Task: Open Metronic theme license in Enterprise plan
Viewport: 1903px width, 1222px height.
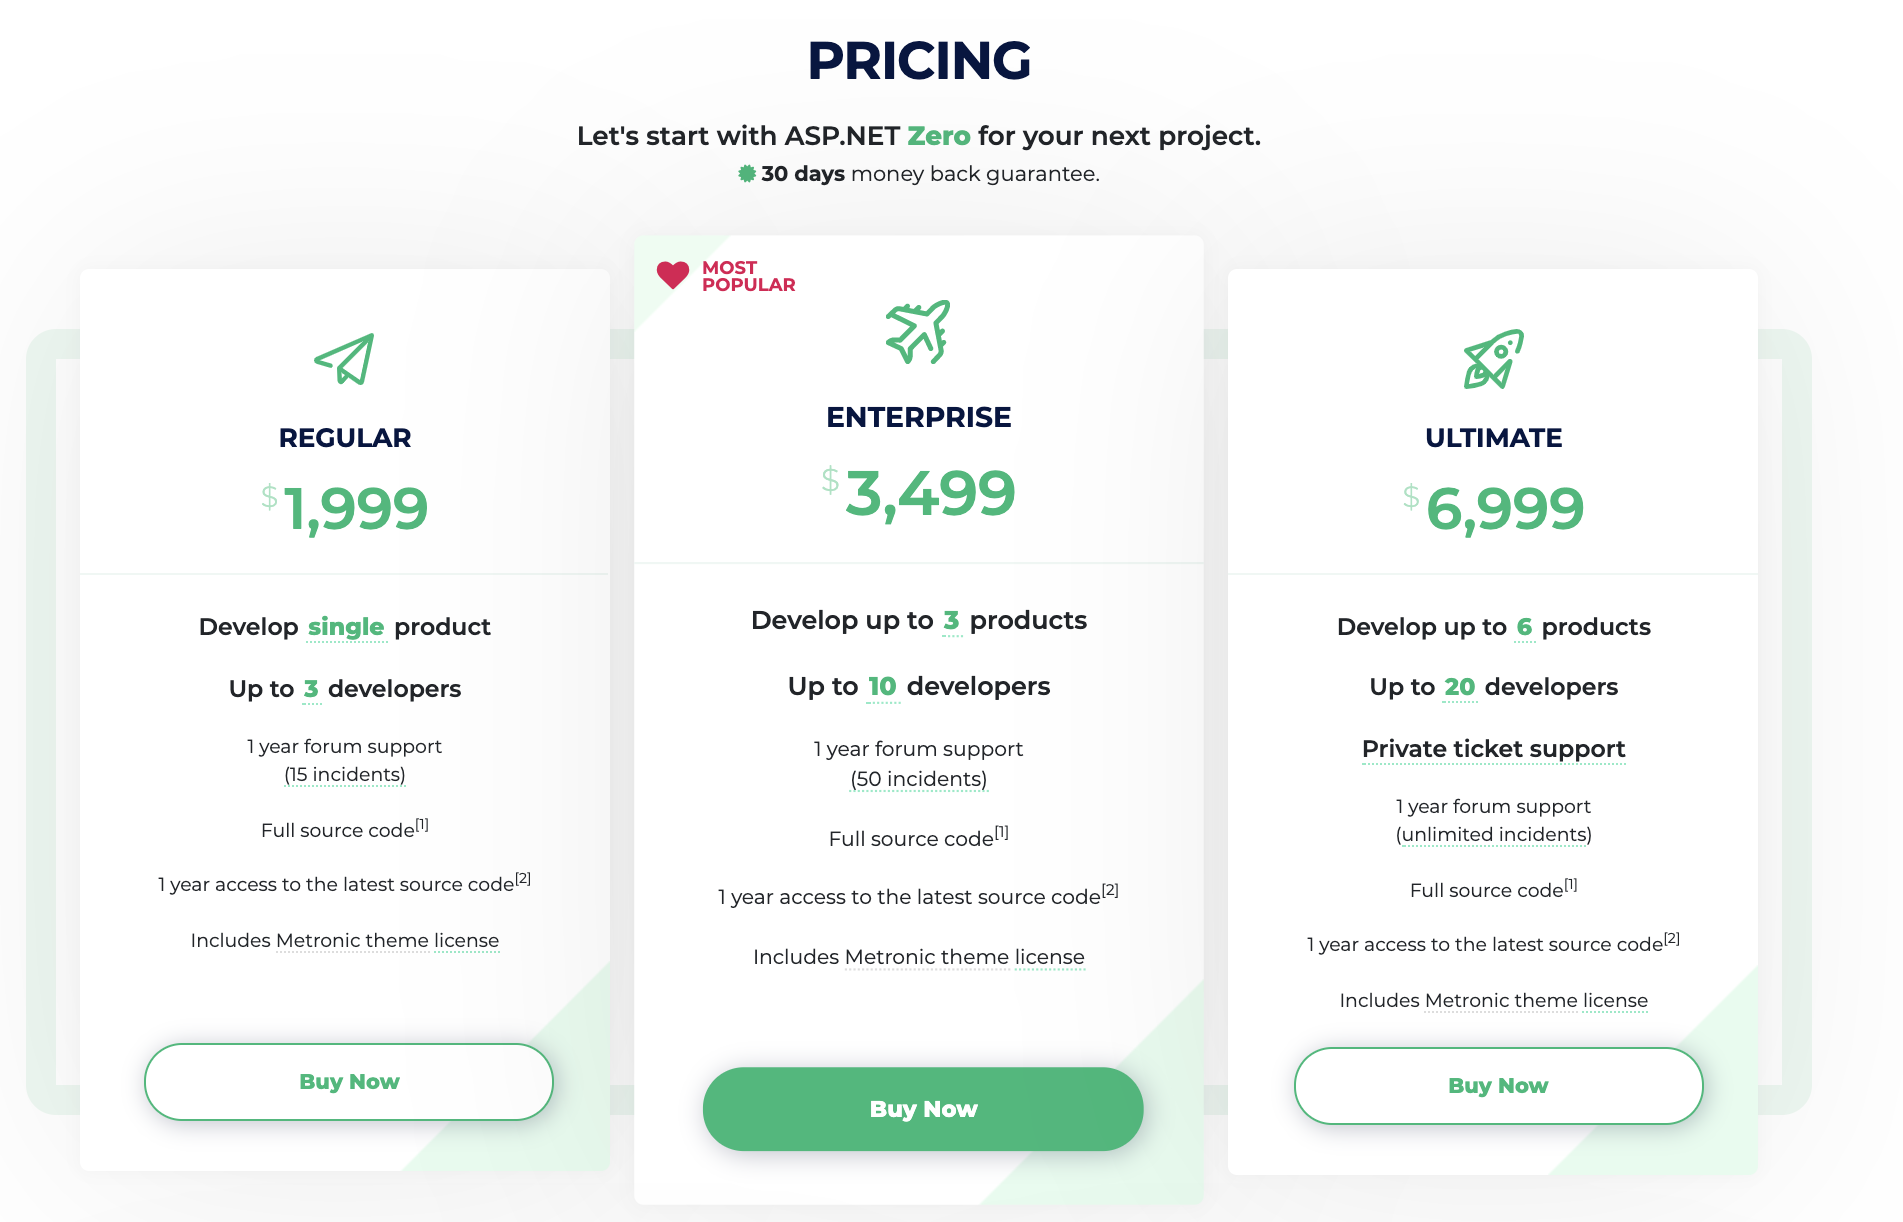Action: (964, 957)
